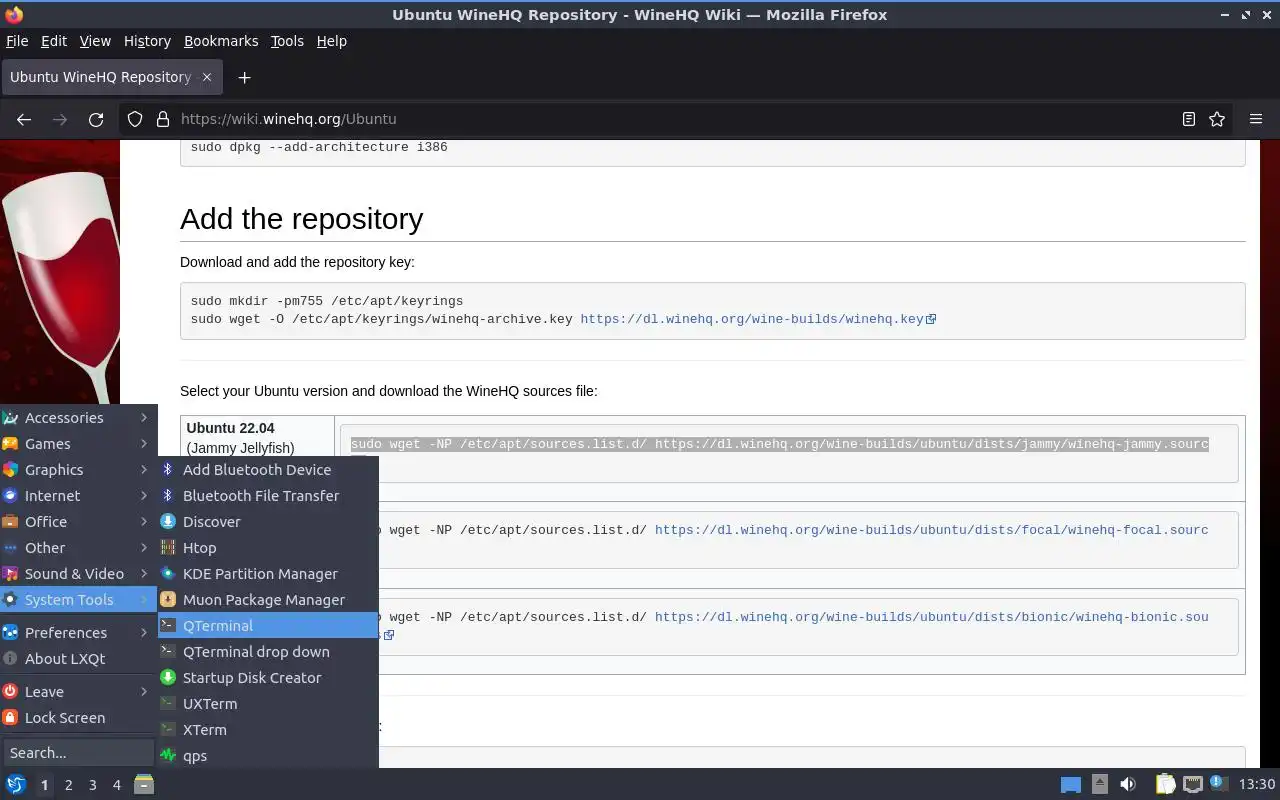Click the 13:30 panel clock

[x=1257, y=784]
